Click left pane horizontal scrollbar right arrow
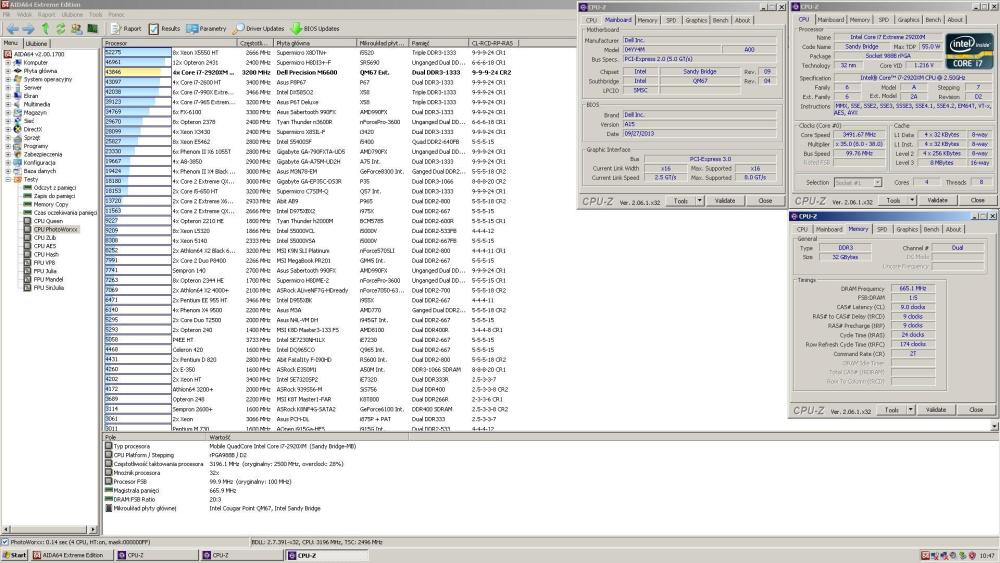 point(93,529)
